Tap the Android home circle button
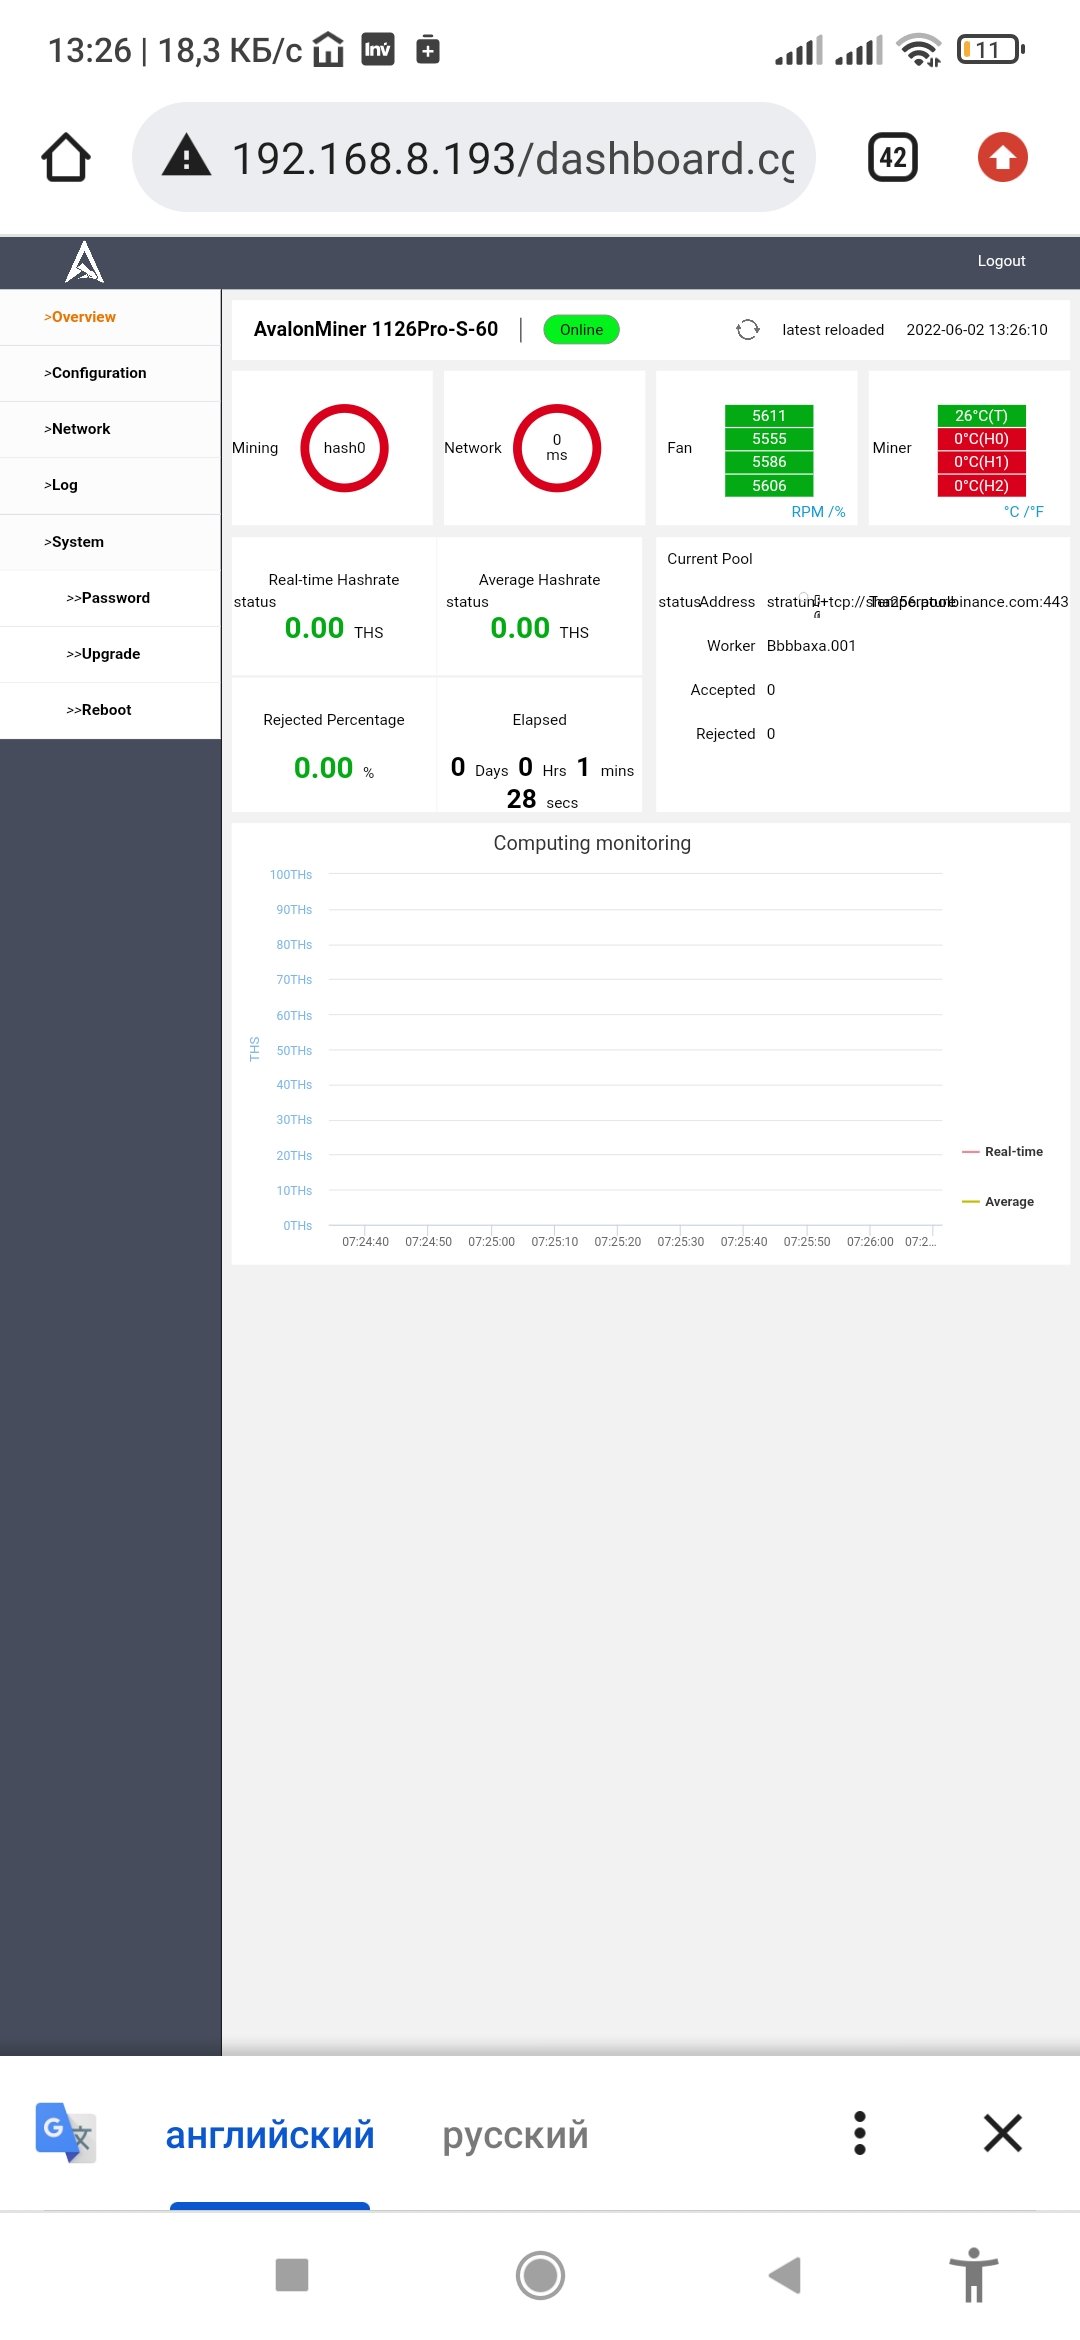Viewport: 1080px width, 2340px height. coord(541,2275)
